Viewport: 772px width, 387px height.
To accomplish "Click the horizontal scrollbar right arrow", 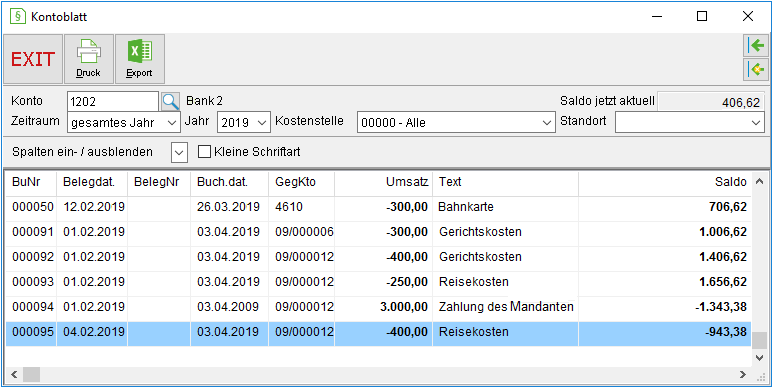I will [x=743, y=375].
